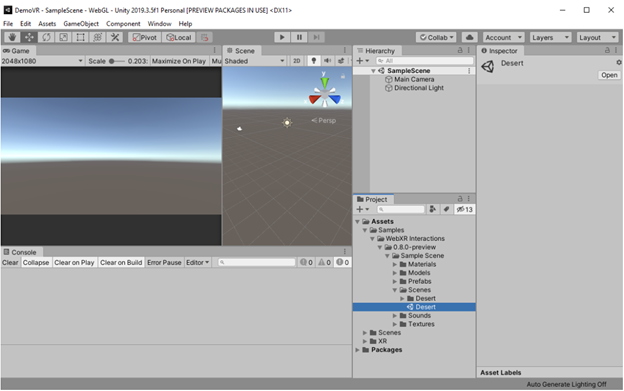Toggle Maximize On Play
This screenshot has width=624, height=391.
(179, 61)
